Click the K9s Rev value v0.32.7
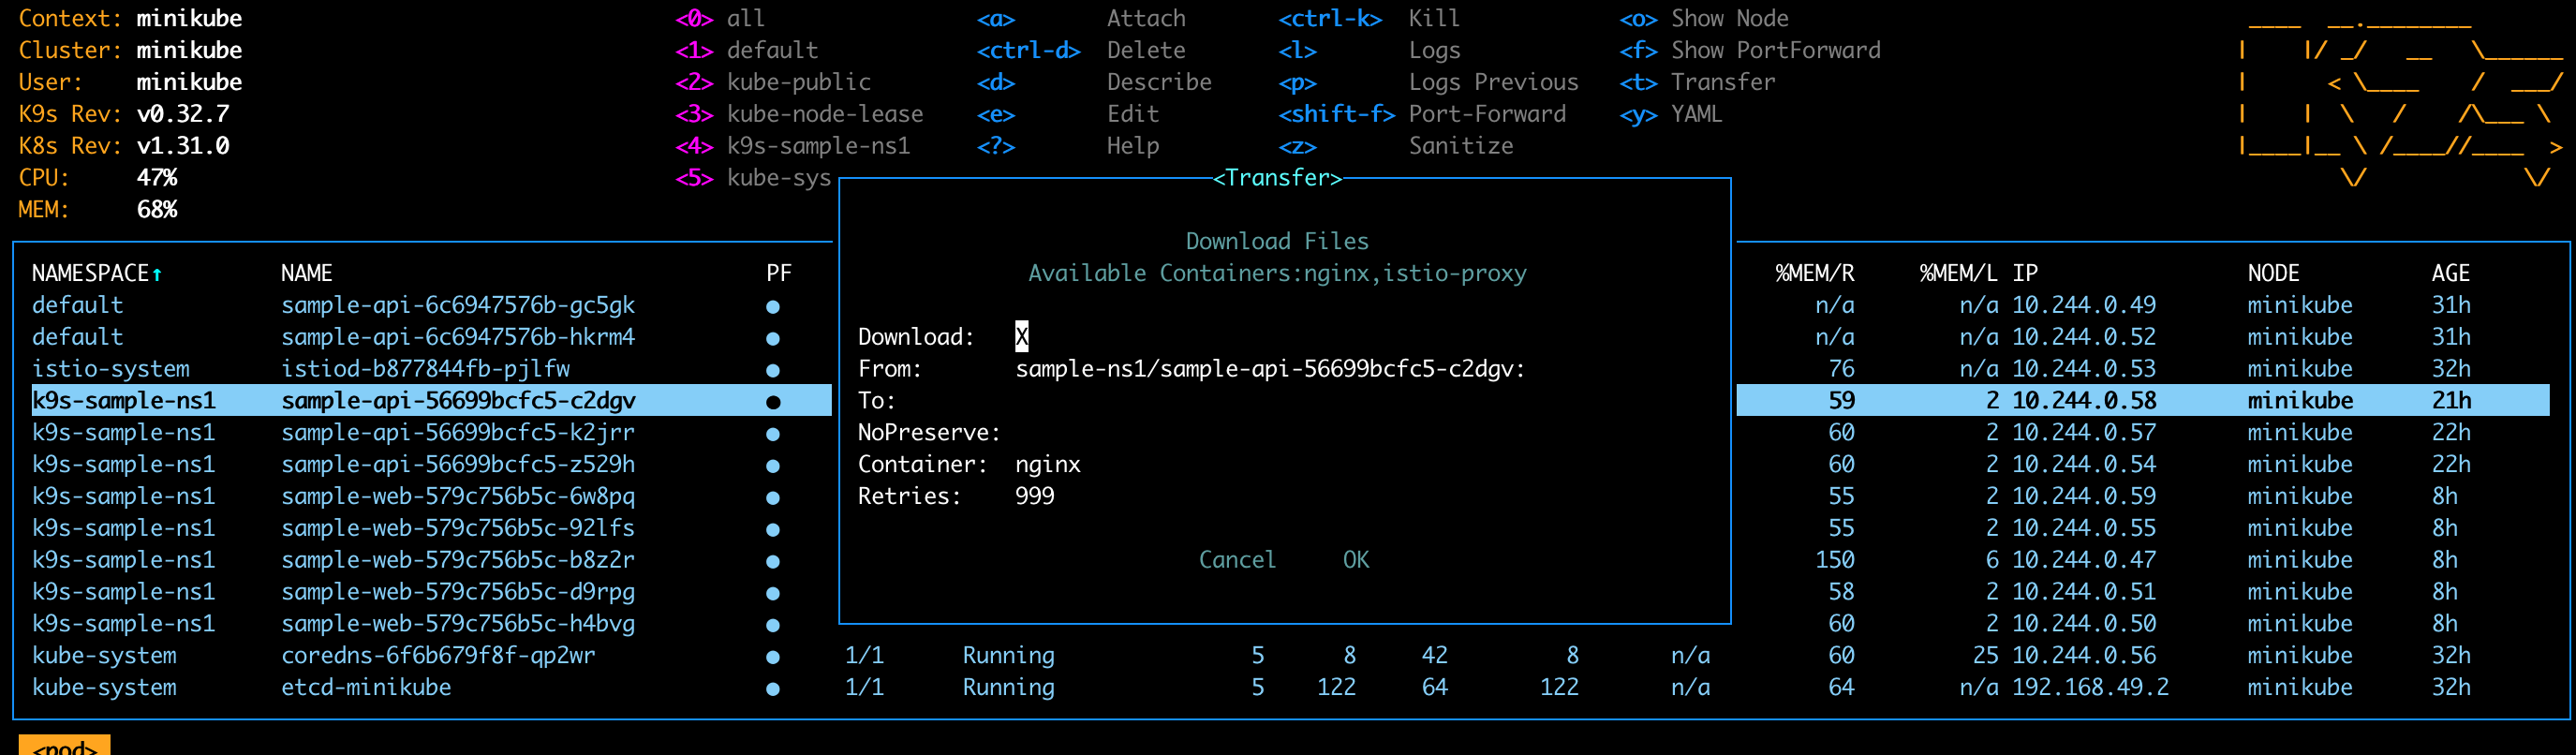The height and width of the screenshot is (755, 2576). (183, 114)
